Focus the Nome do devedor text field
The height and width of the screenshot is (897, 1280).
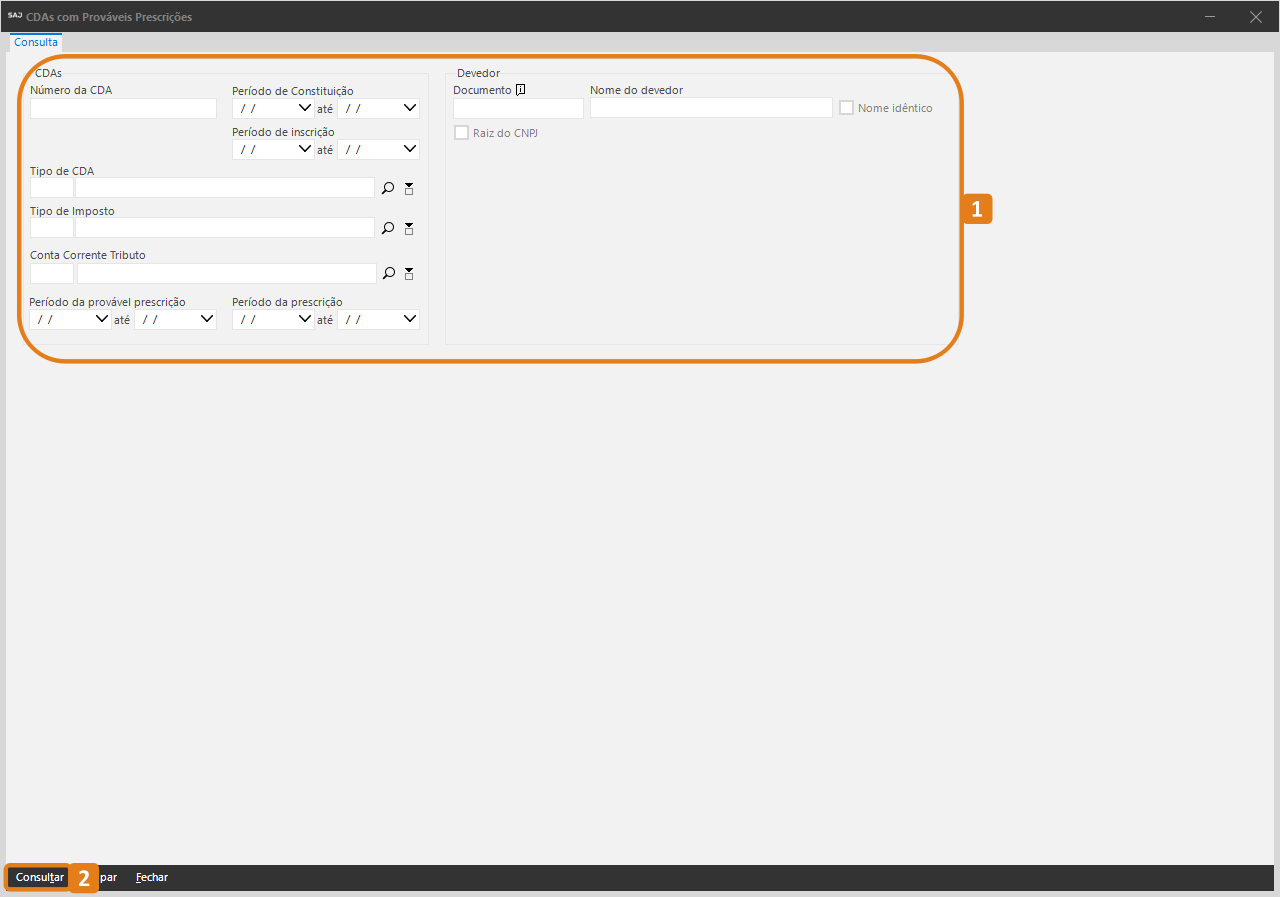710,108
